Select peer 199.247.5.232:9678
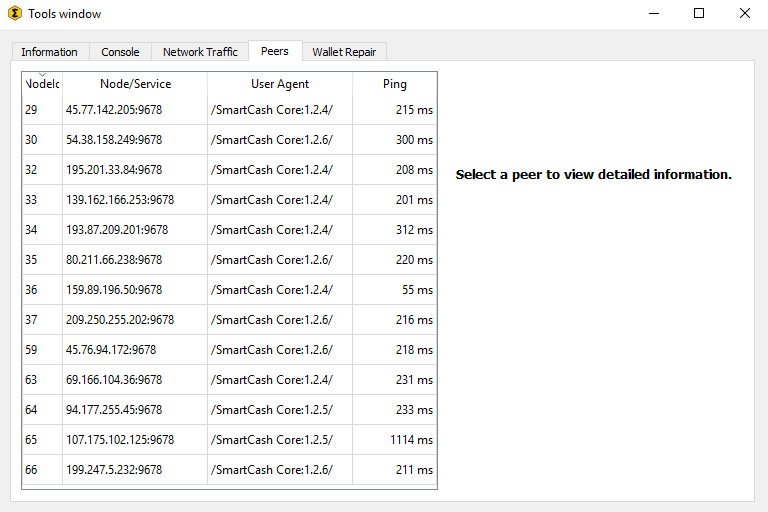768x512 pixels. pyautogui.click(x=229, y=469)
